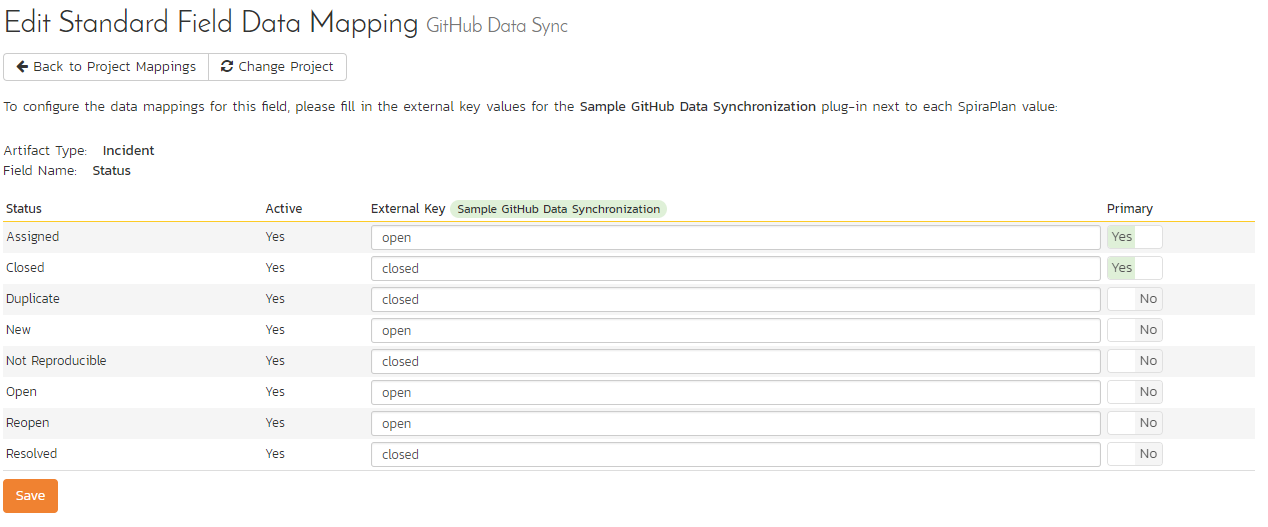Enable Primary switch for Duplicate status
1268x527 pixels.
click(x=1135, y=299)
